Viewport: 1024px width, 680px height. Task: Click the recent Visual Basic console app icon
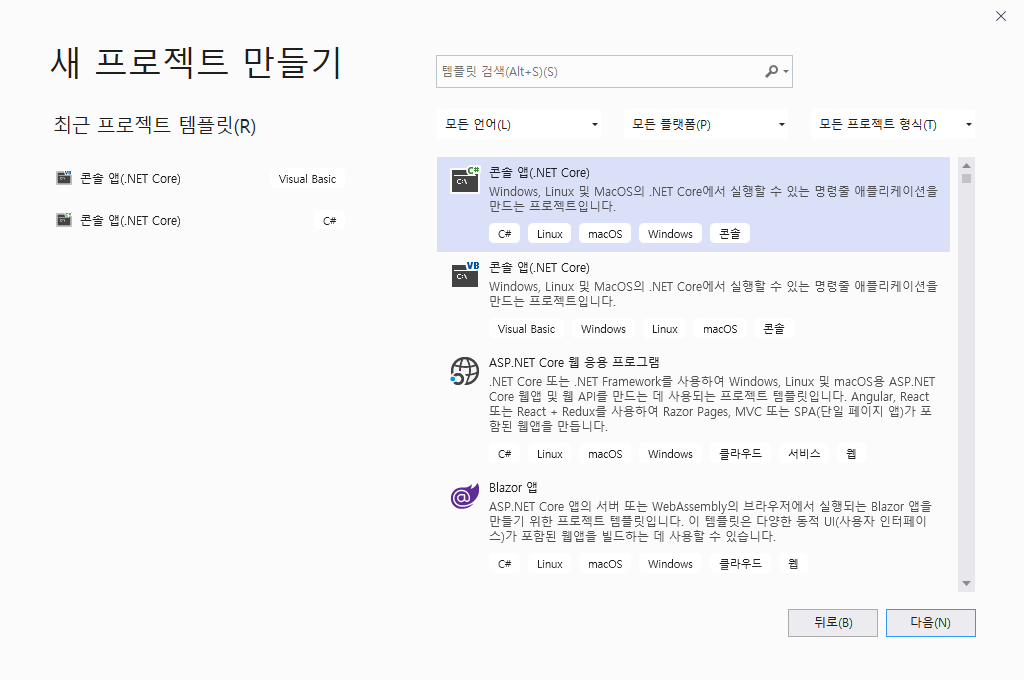[x=64, y=178]
